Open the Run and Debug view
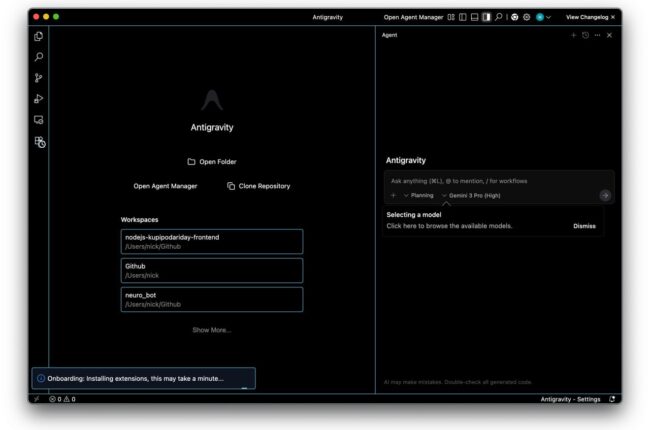The width and height of the screenshot is (650, 430). 39,98
